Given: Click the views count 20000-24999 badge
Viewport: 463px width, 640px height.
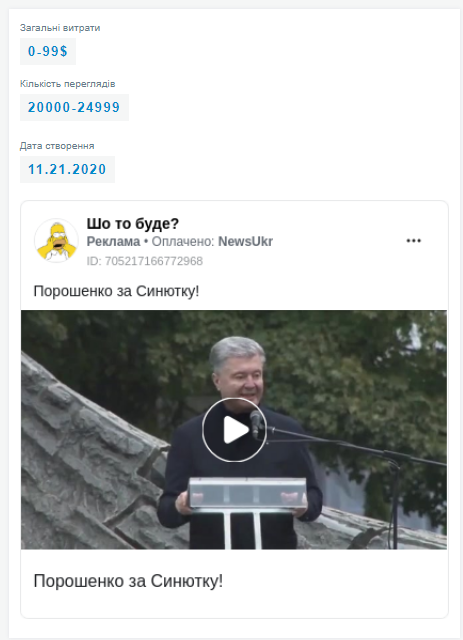Looking at the screenshot, I should point(74,107).
